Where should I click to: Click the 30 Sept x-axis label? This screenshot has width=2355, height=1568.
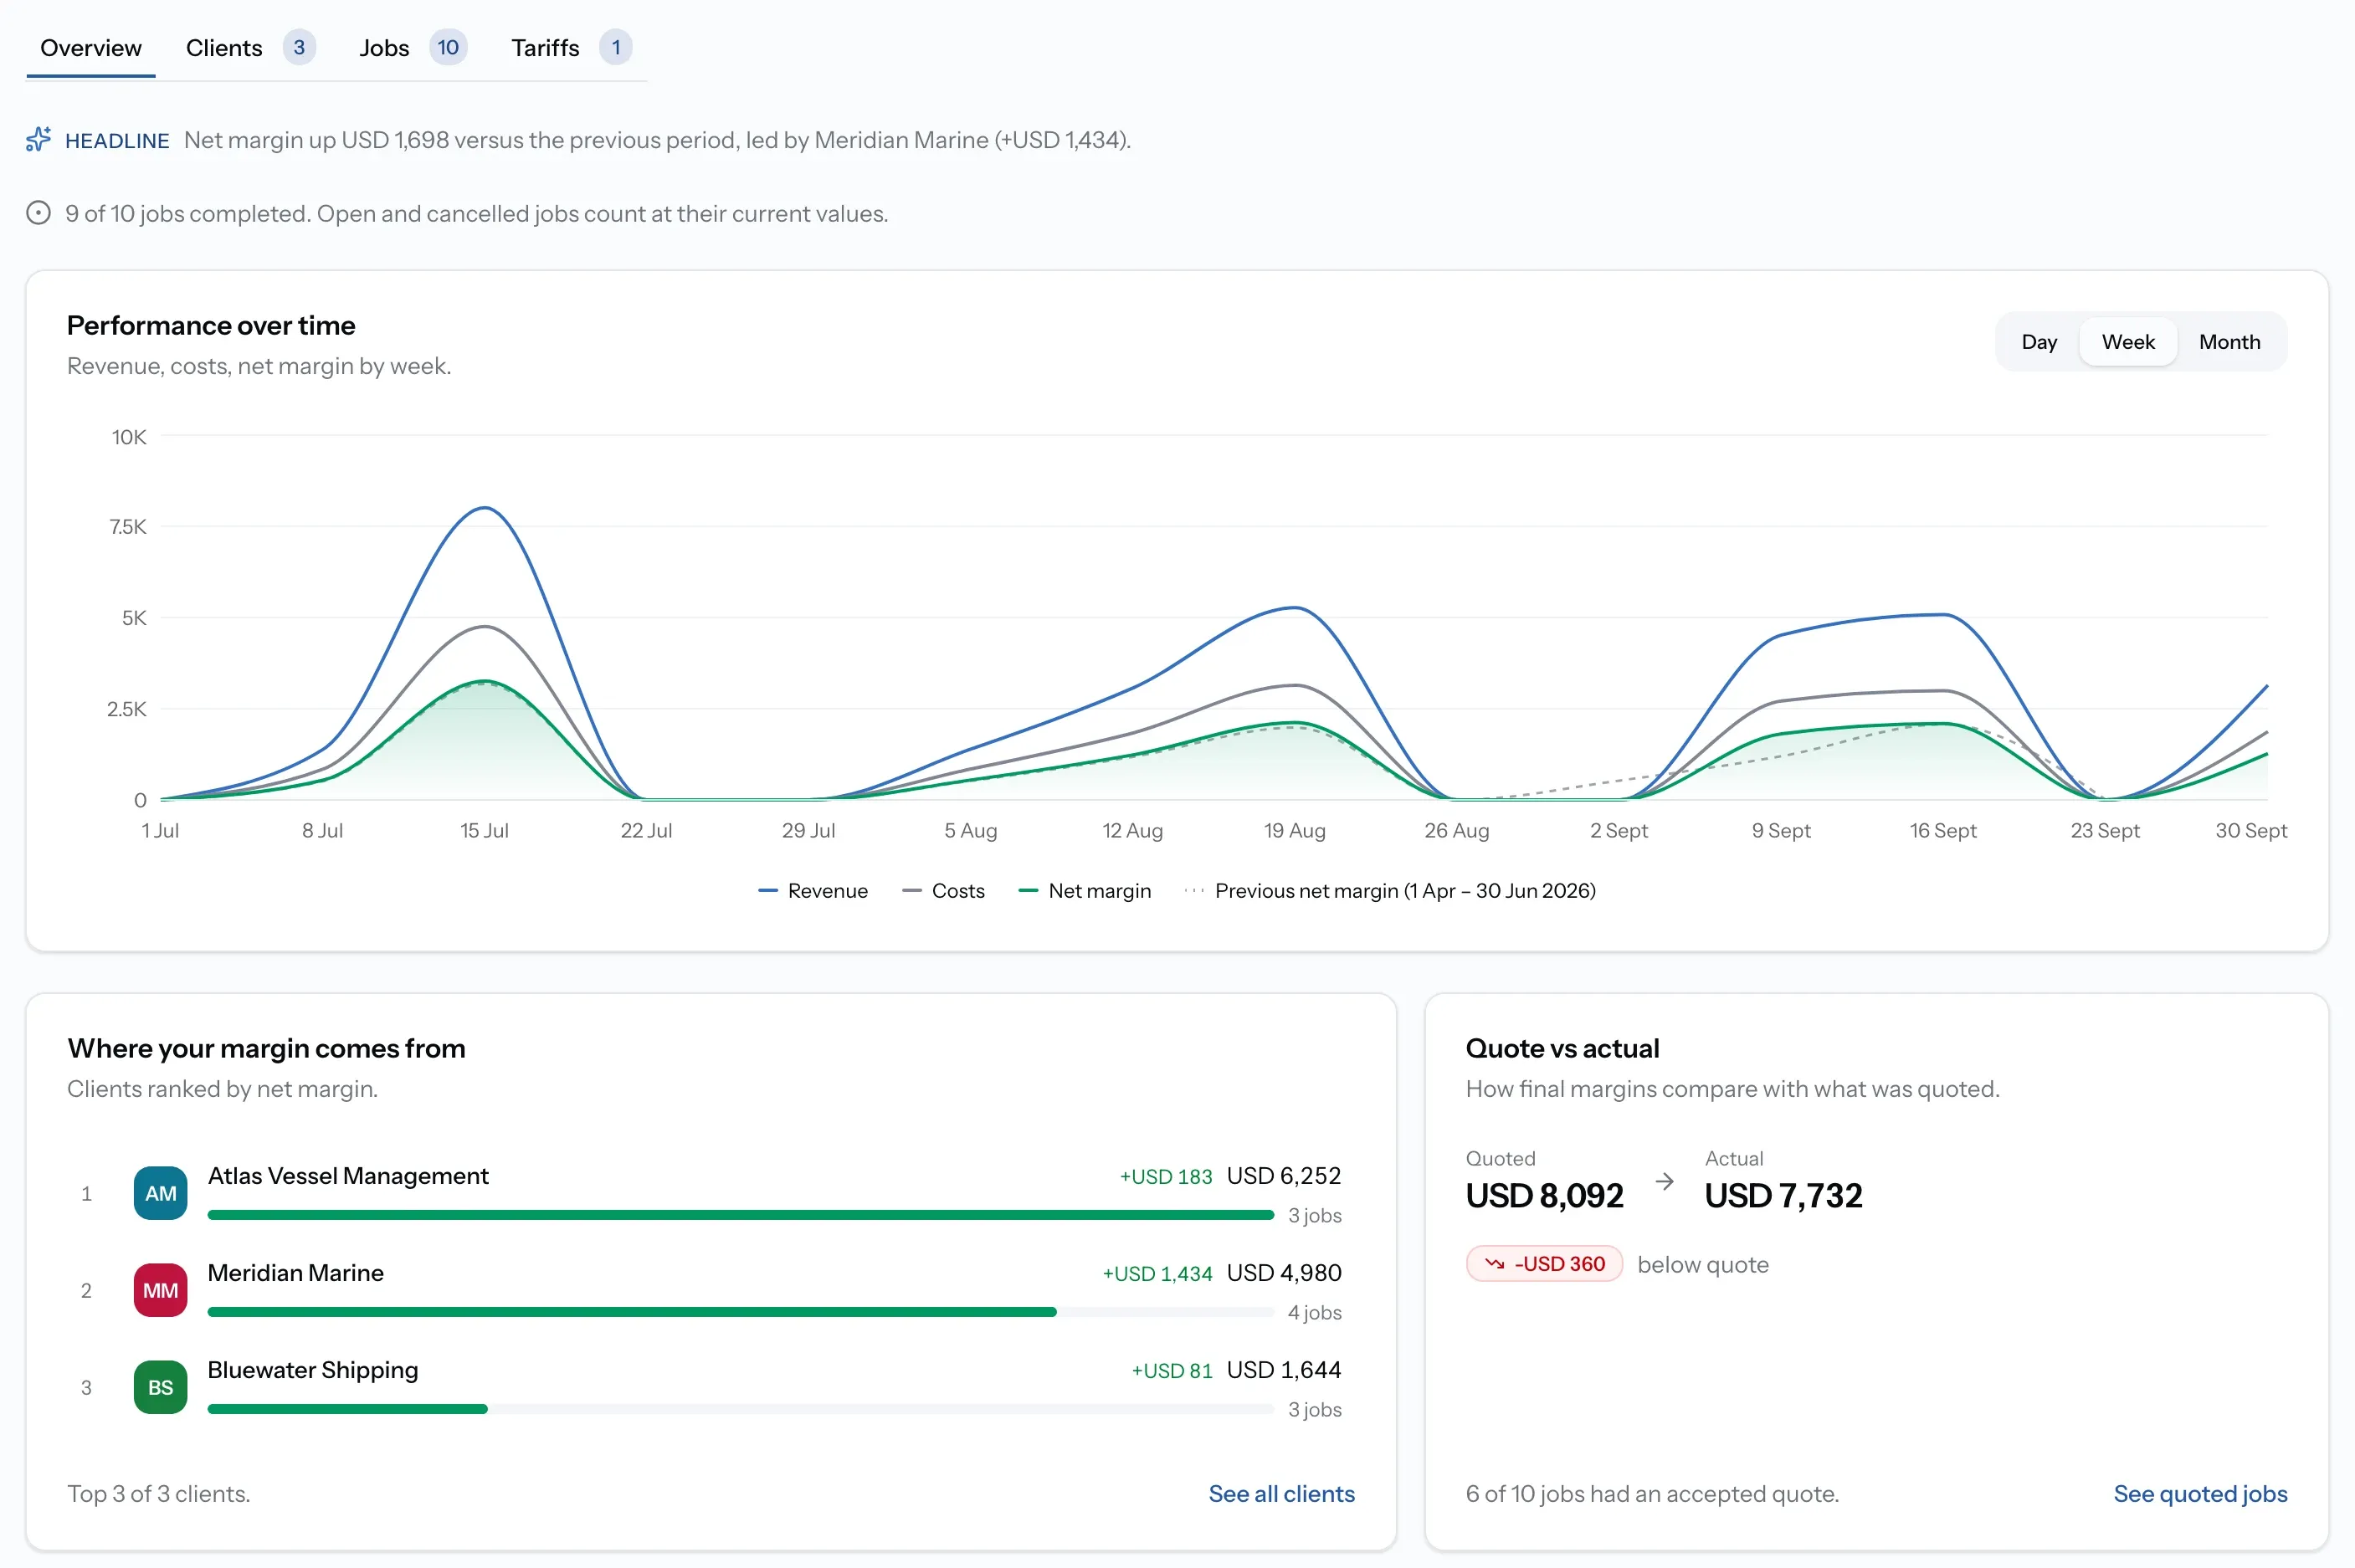(x=2251, y=830)
